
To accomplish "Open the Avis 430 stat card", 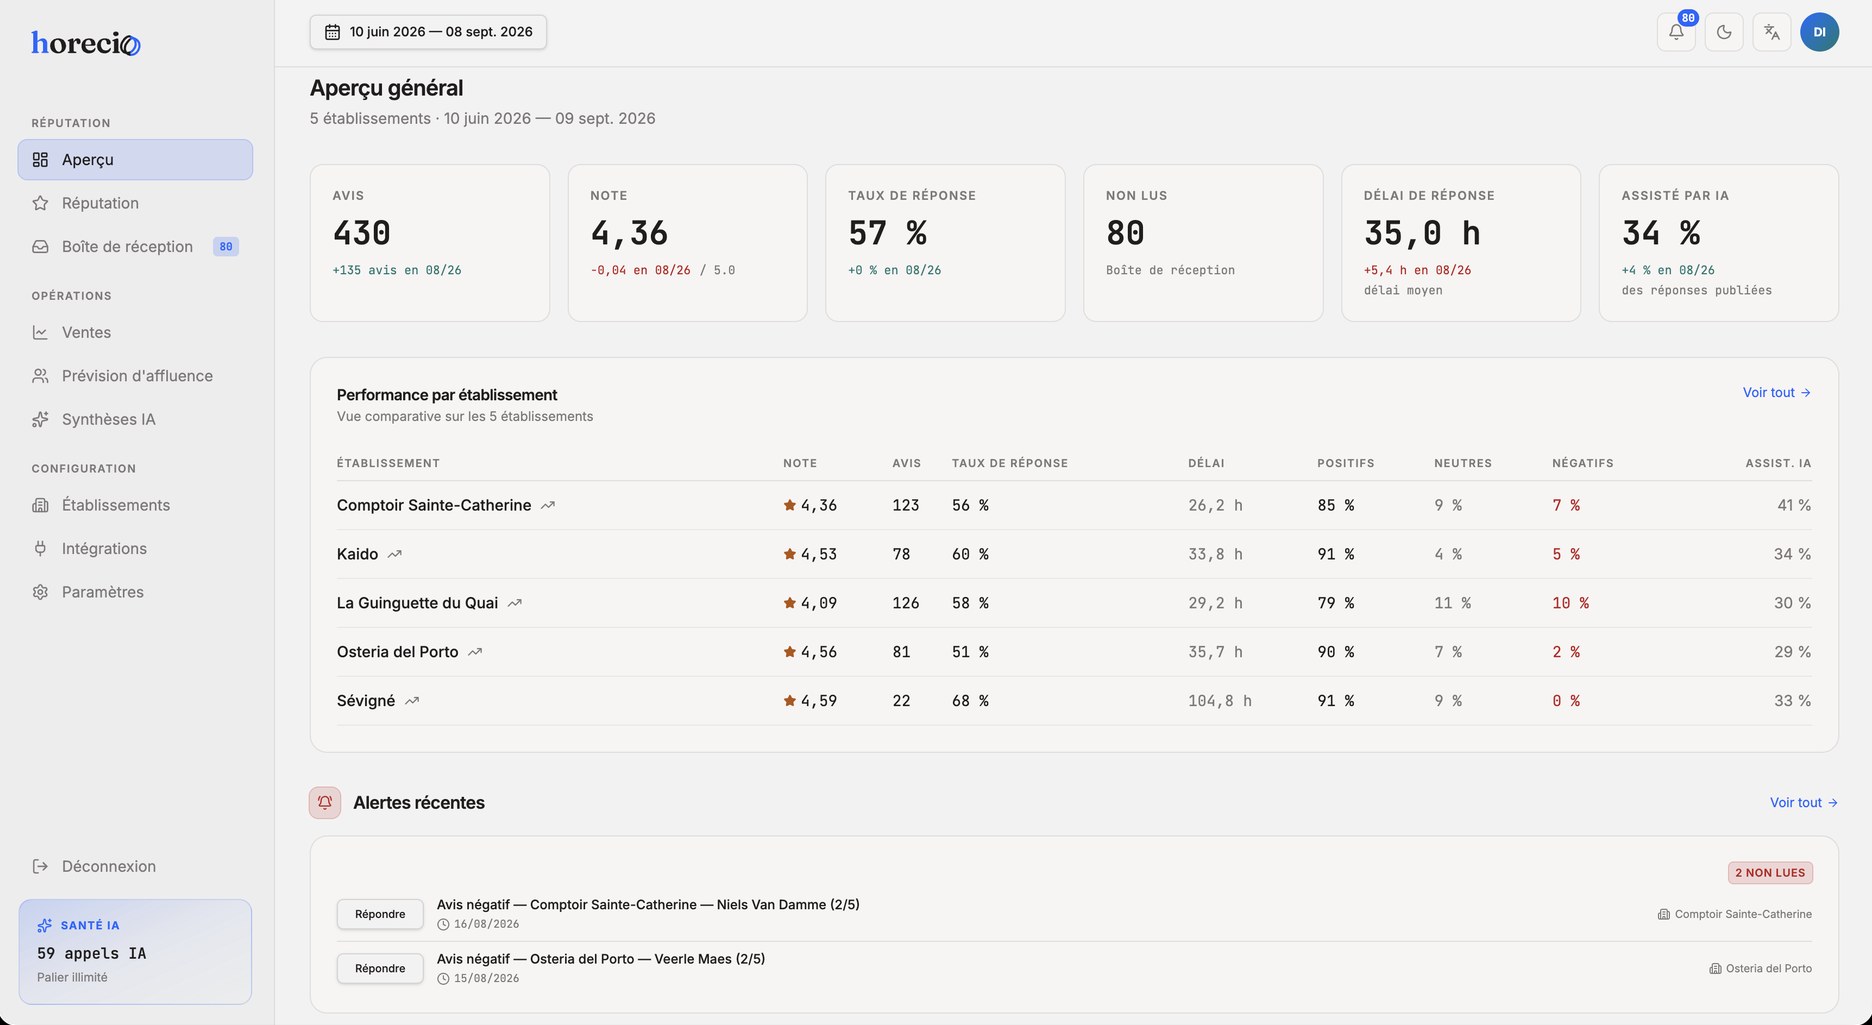I will (x=430, y=243).
